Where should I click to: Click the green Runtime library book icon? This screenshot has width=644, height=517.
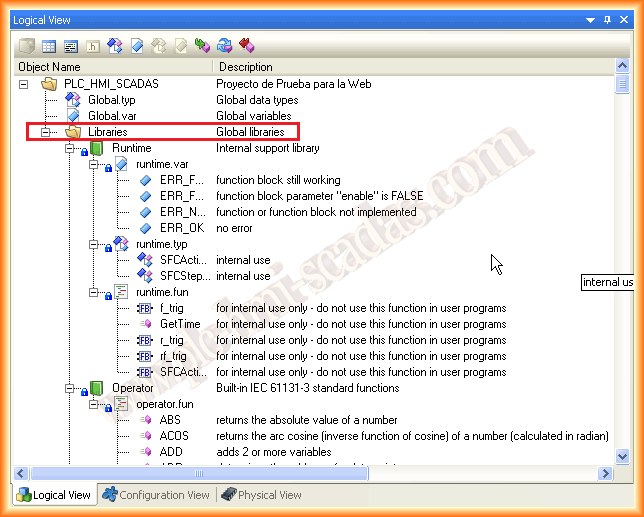click(x=97, y=148)
